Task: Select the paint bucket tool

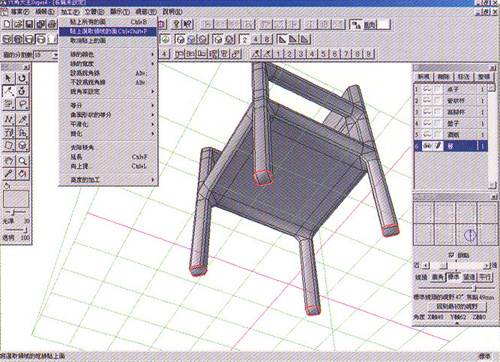Action: (22, 174)
